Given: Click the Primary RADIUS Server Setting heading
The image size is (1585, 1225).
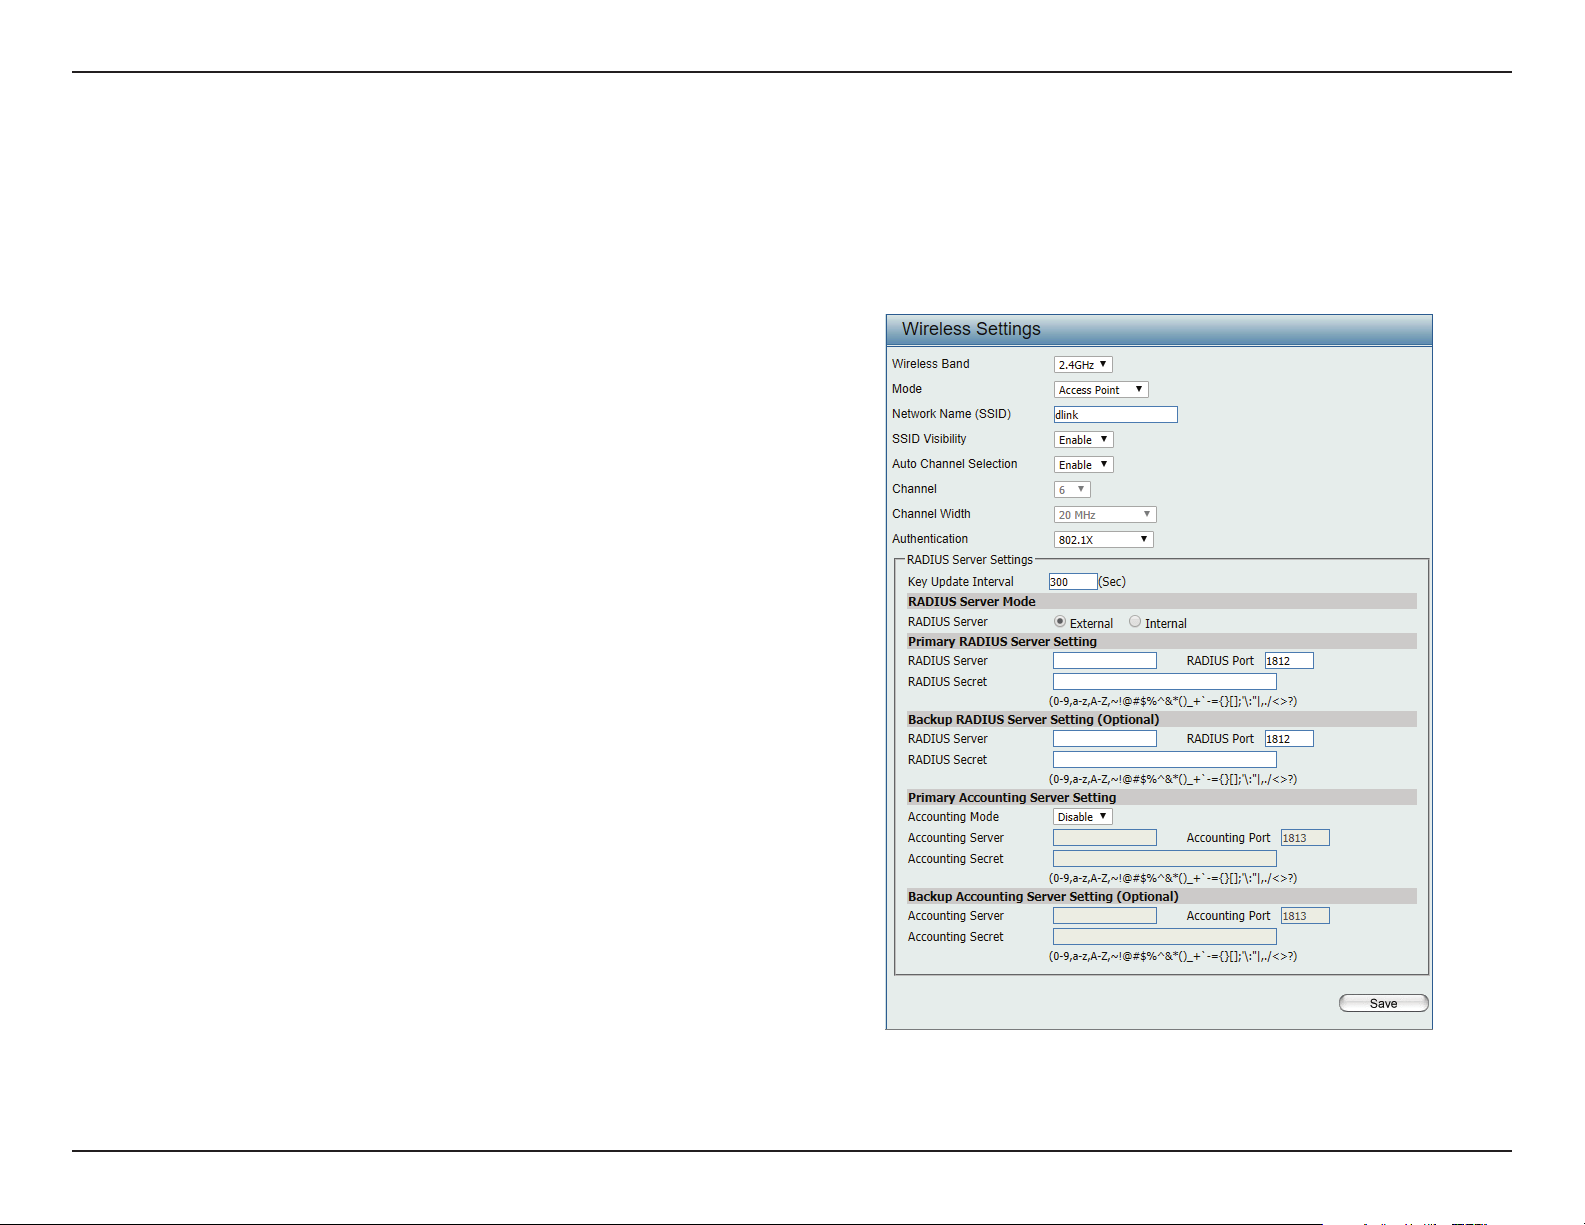Looking at the screenshot, I should pyautogui.click(x=1002, y=642).
